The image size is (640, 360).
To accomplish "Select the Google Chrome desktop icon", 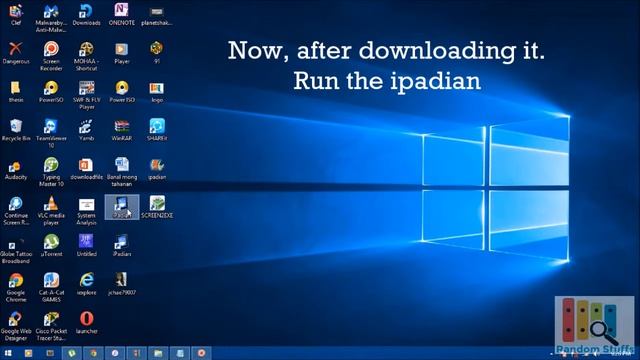I will coord(16,288).
